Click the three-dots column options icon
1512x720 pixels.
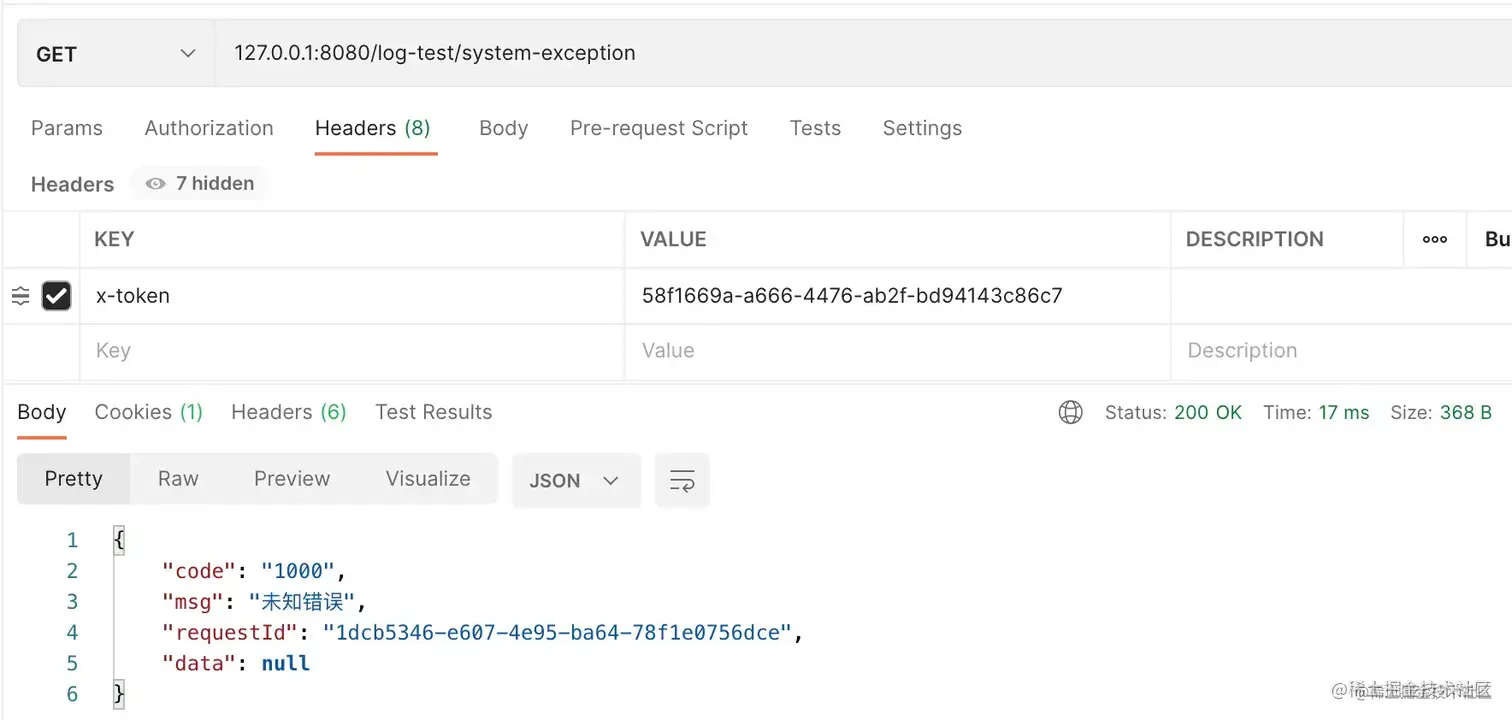click(x=1435, y=239)
